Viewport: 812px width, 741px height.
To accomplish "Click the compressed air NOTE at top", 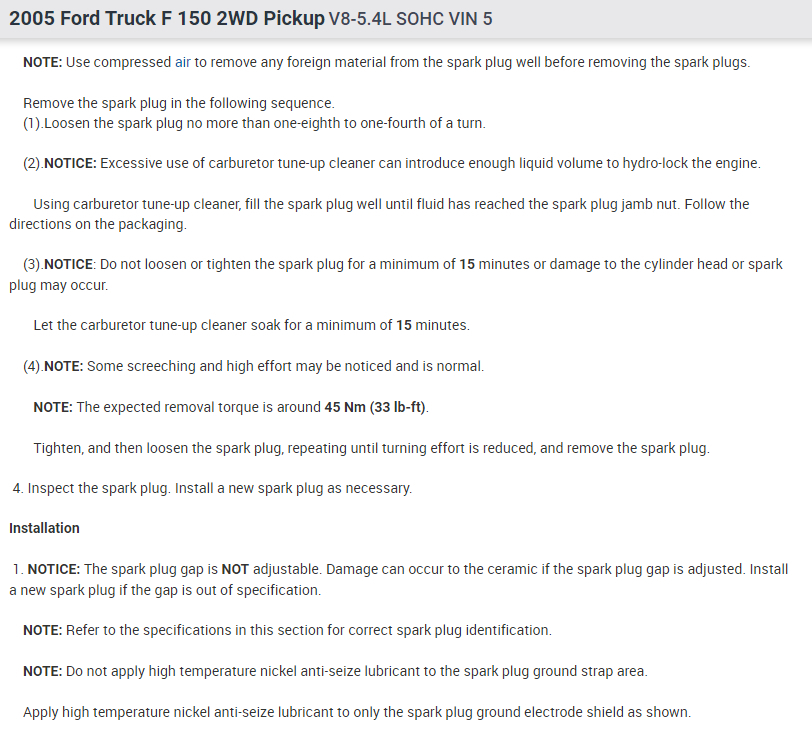I will pos(386,62).
